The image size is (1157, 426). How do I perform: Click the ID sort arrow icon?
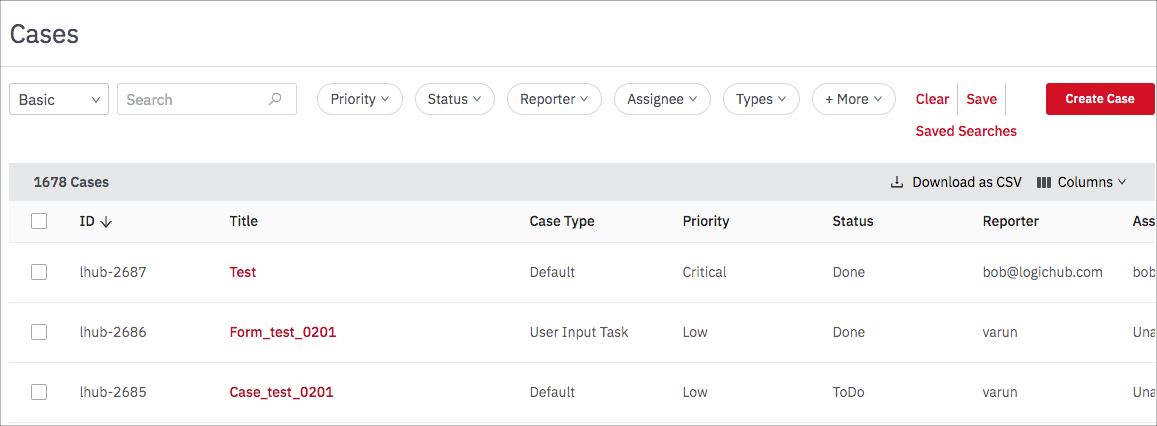[x=106, y=221]
